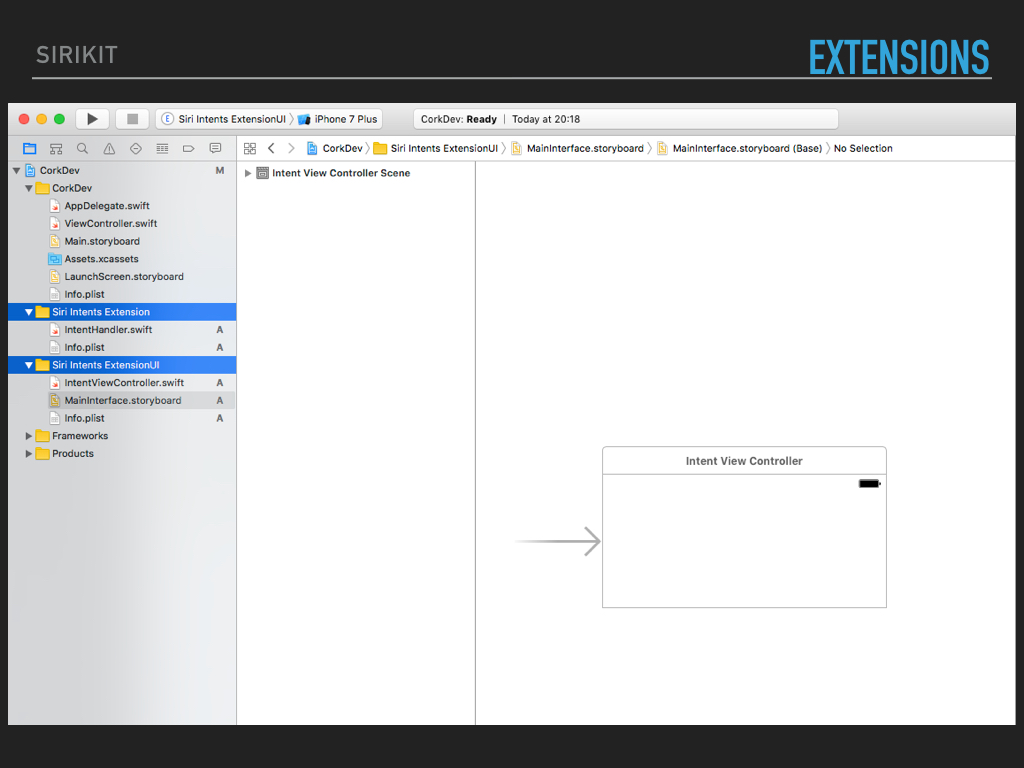This screenshot has width=1024, height=768.
Task: Open the Debug navigator icon
Action: pyautogui.click(x=162, y=149)
